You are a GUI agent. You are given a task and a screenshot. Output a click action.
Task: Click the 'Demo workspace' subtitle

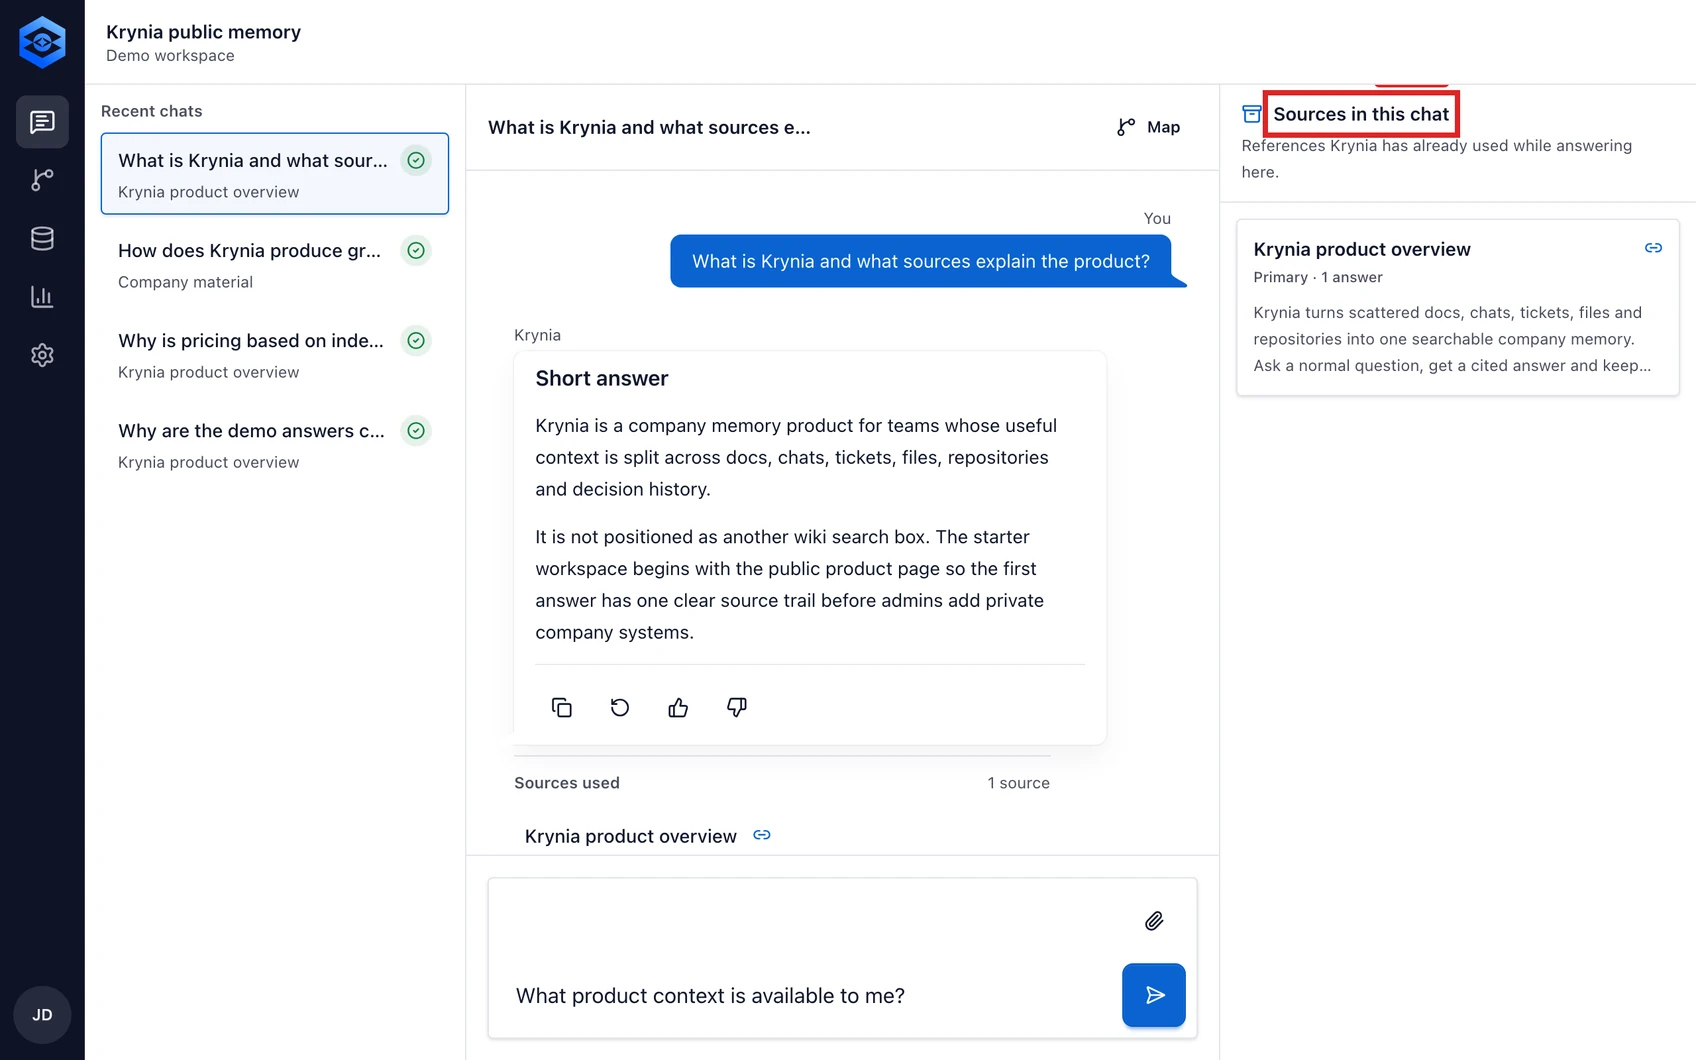pyautogui.click(x=170, y=56)
